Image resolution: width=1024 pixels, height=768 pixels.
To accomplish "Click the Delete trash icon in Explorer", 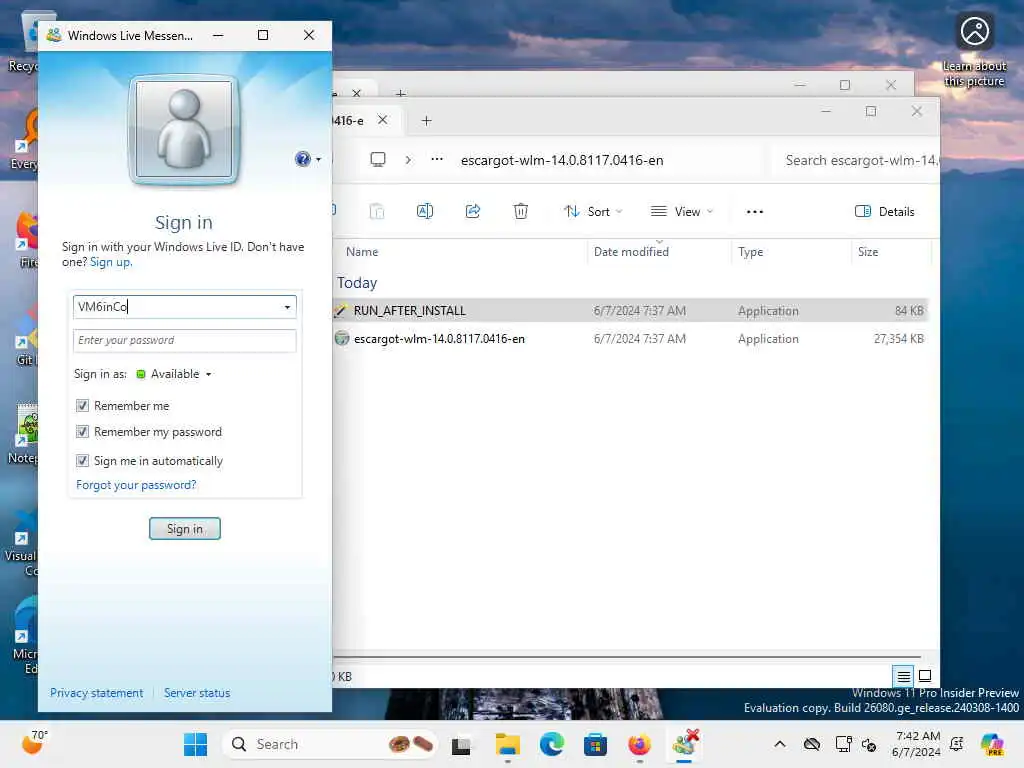I will click(x=520, y=211).
